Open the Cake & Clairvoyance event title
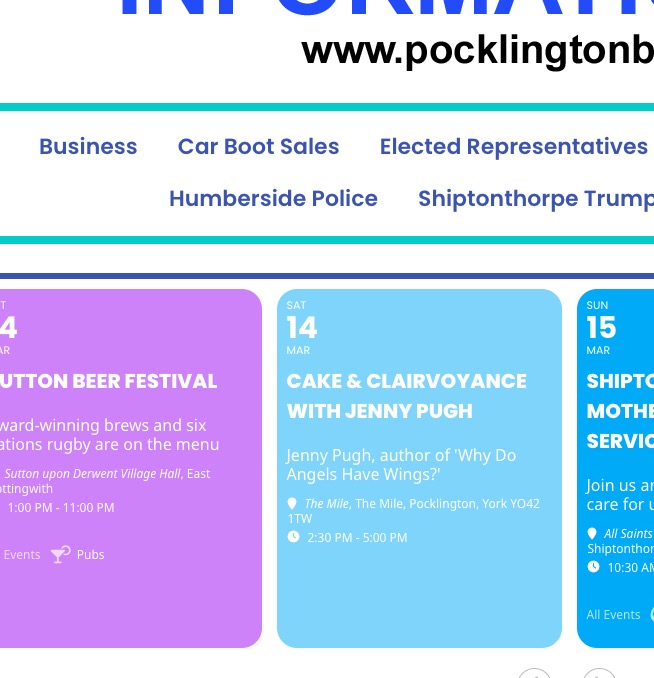 tap(406, 396)
